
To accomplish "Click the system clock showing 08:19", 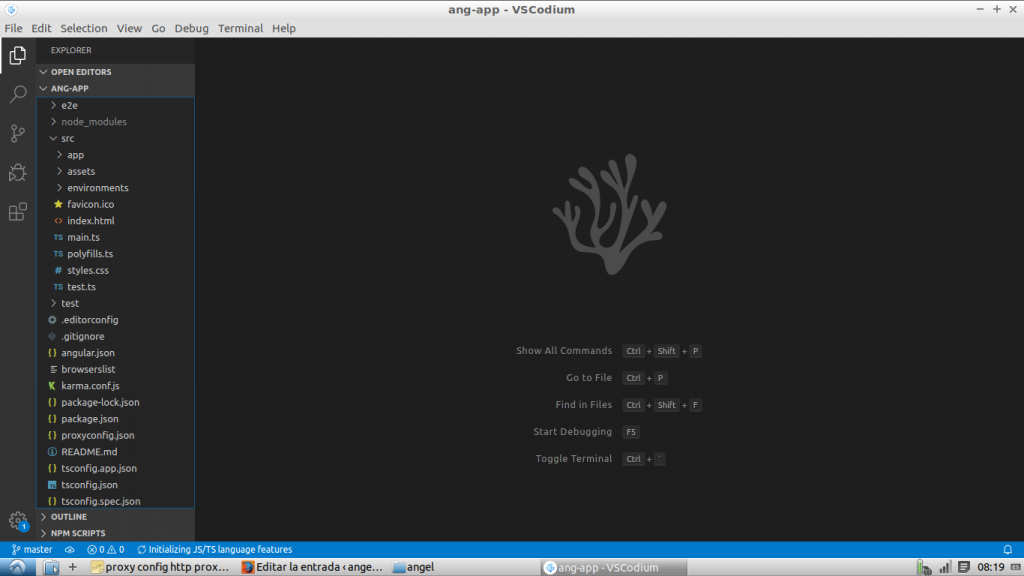I will [991, 568].
